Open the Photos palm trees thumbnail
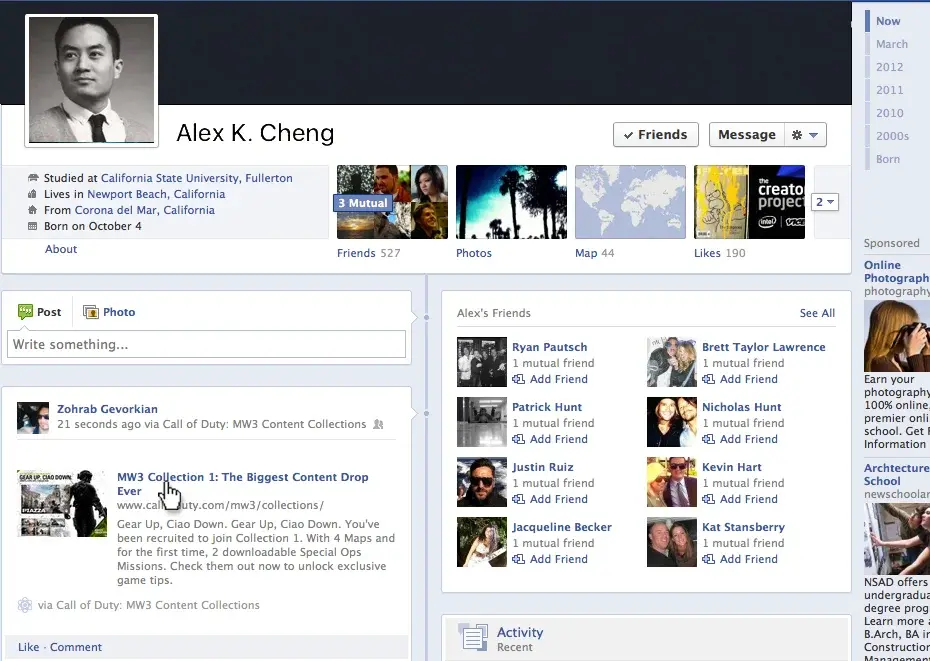Image resolution: width=930 pixels, height=661 pixels. coord(511,202)
